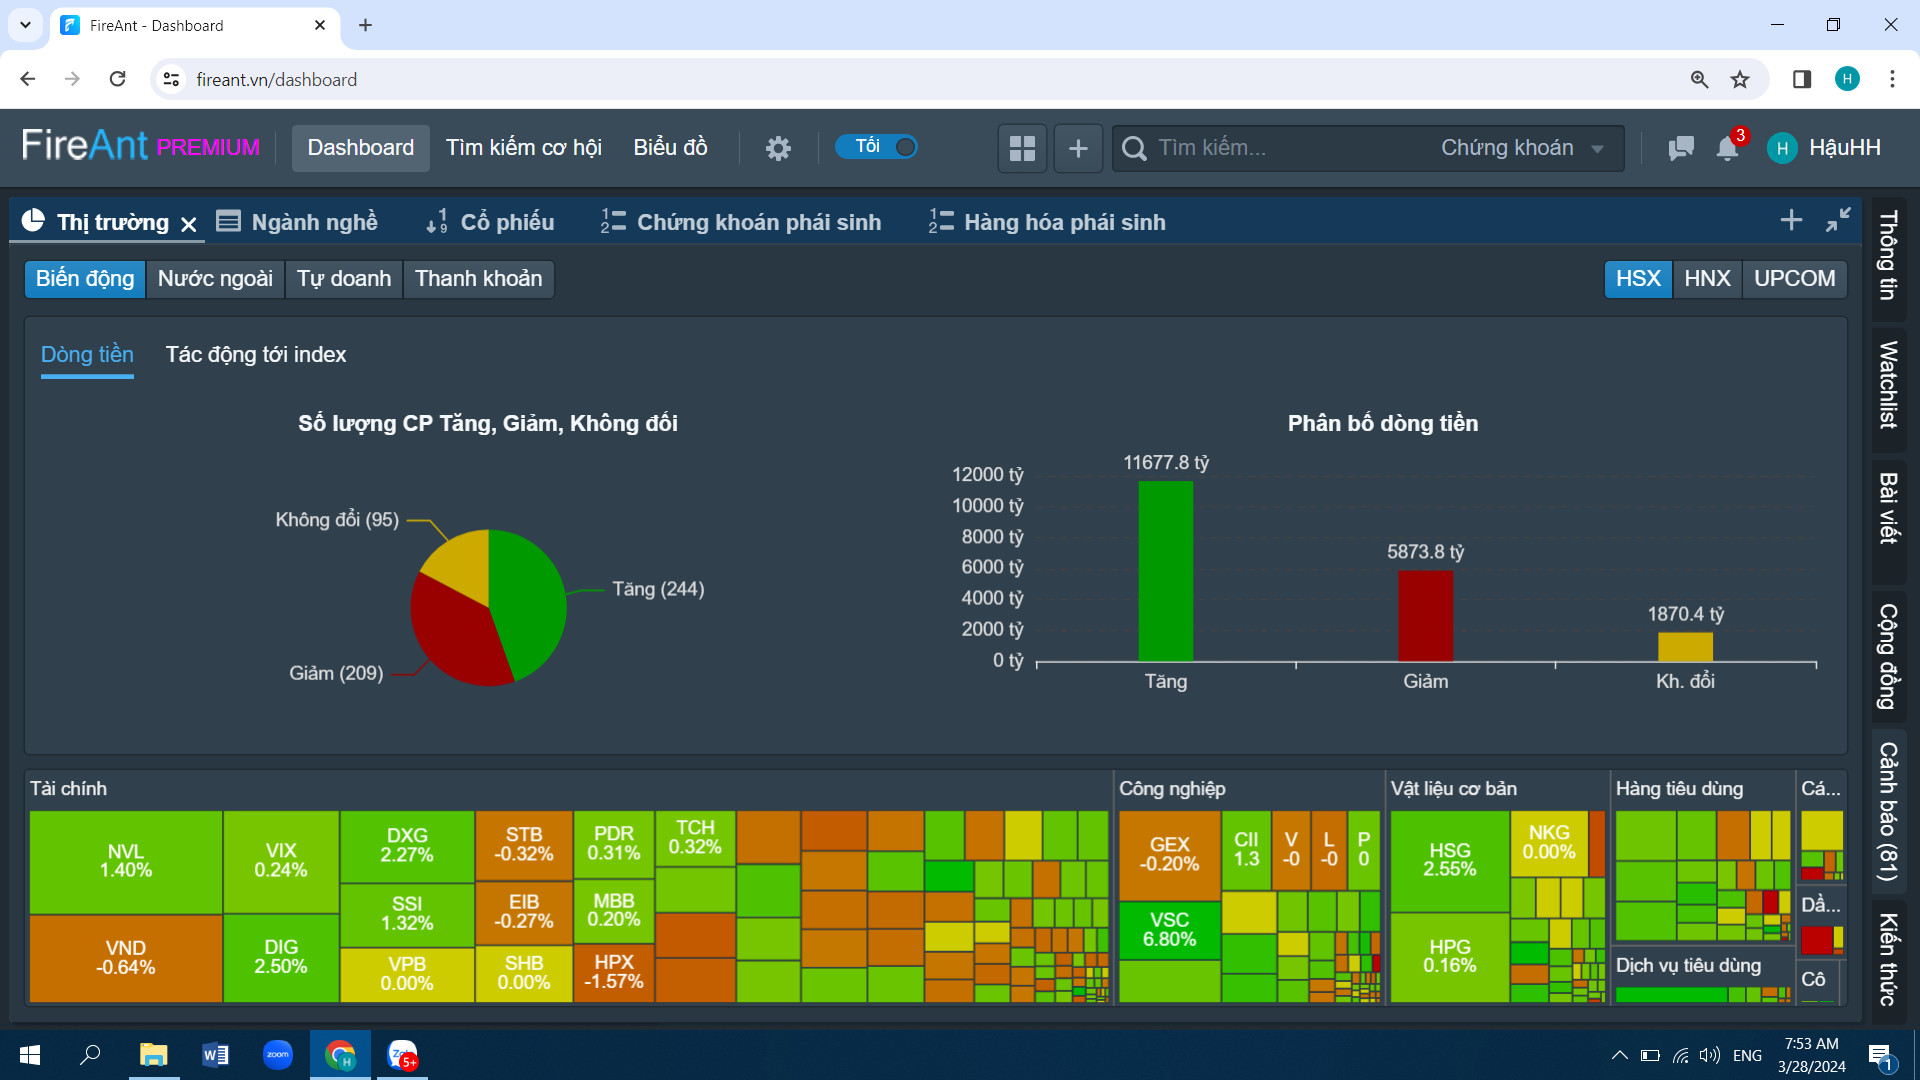Expand the Watchlist side panel
The image size is (1920, 1080).
[1888, 385]
